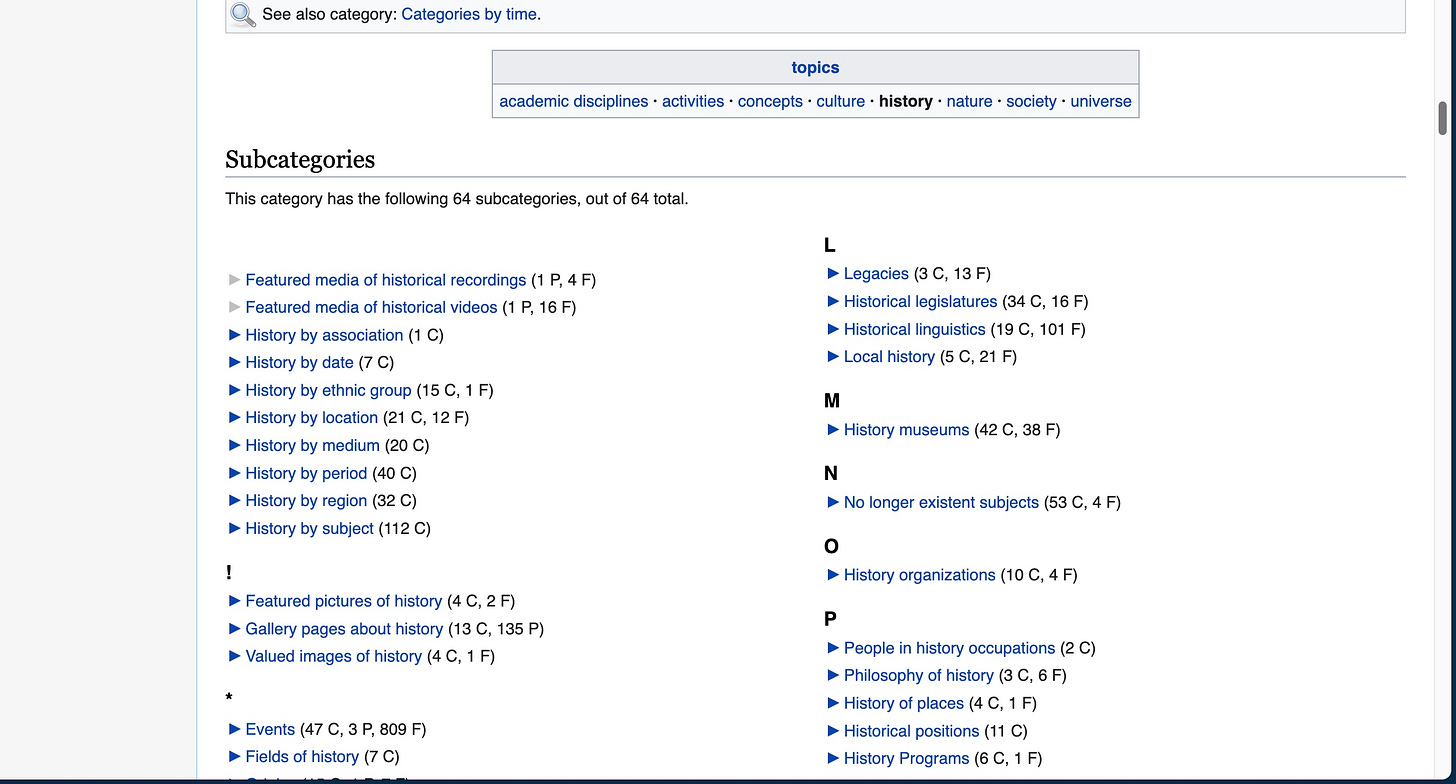Open Fields of history category
Image resolution: width=1456 pixels, height=784 pixels.
pos(302,757)
